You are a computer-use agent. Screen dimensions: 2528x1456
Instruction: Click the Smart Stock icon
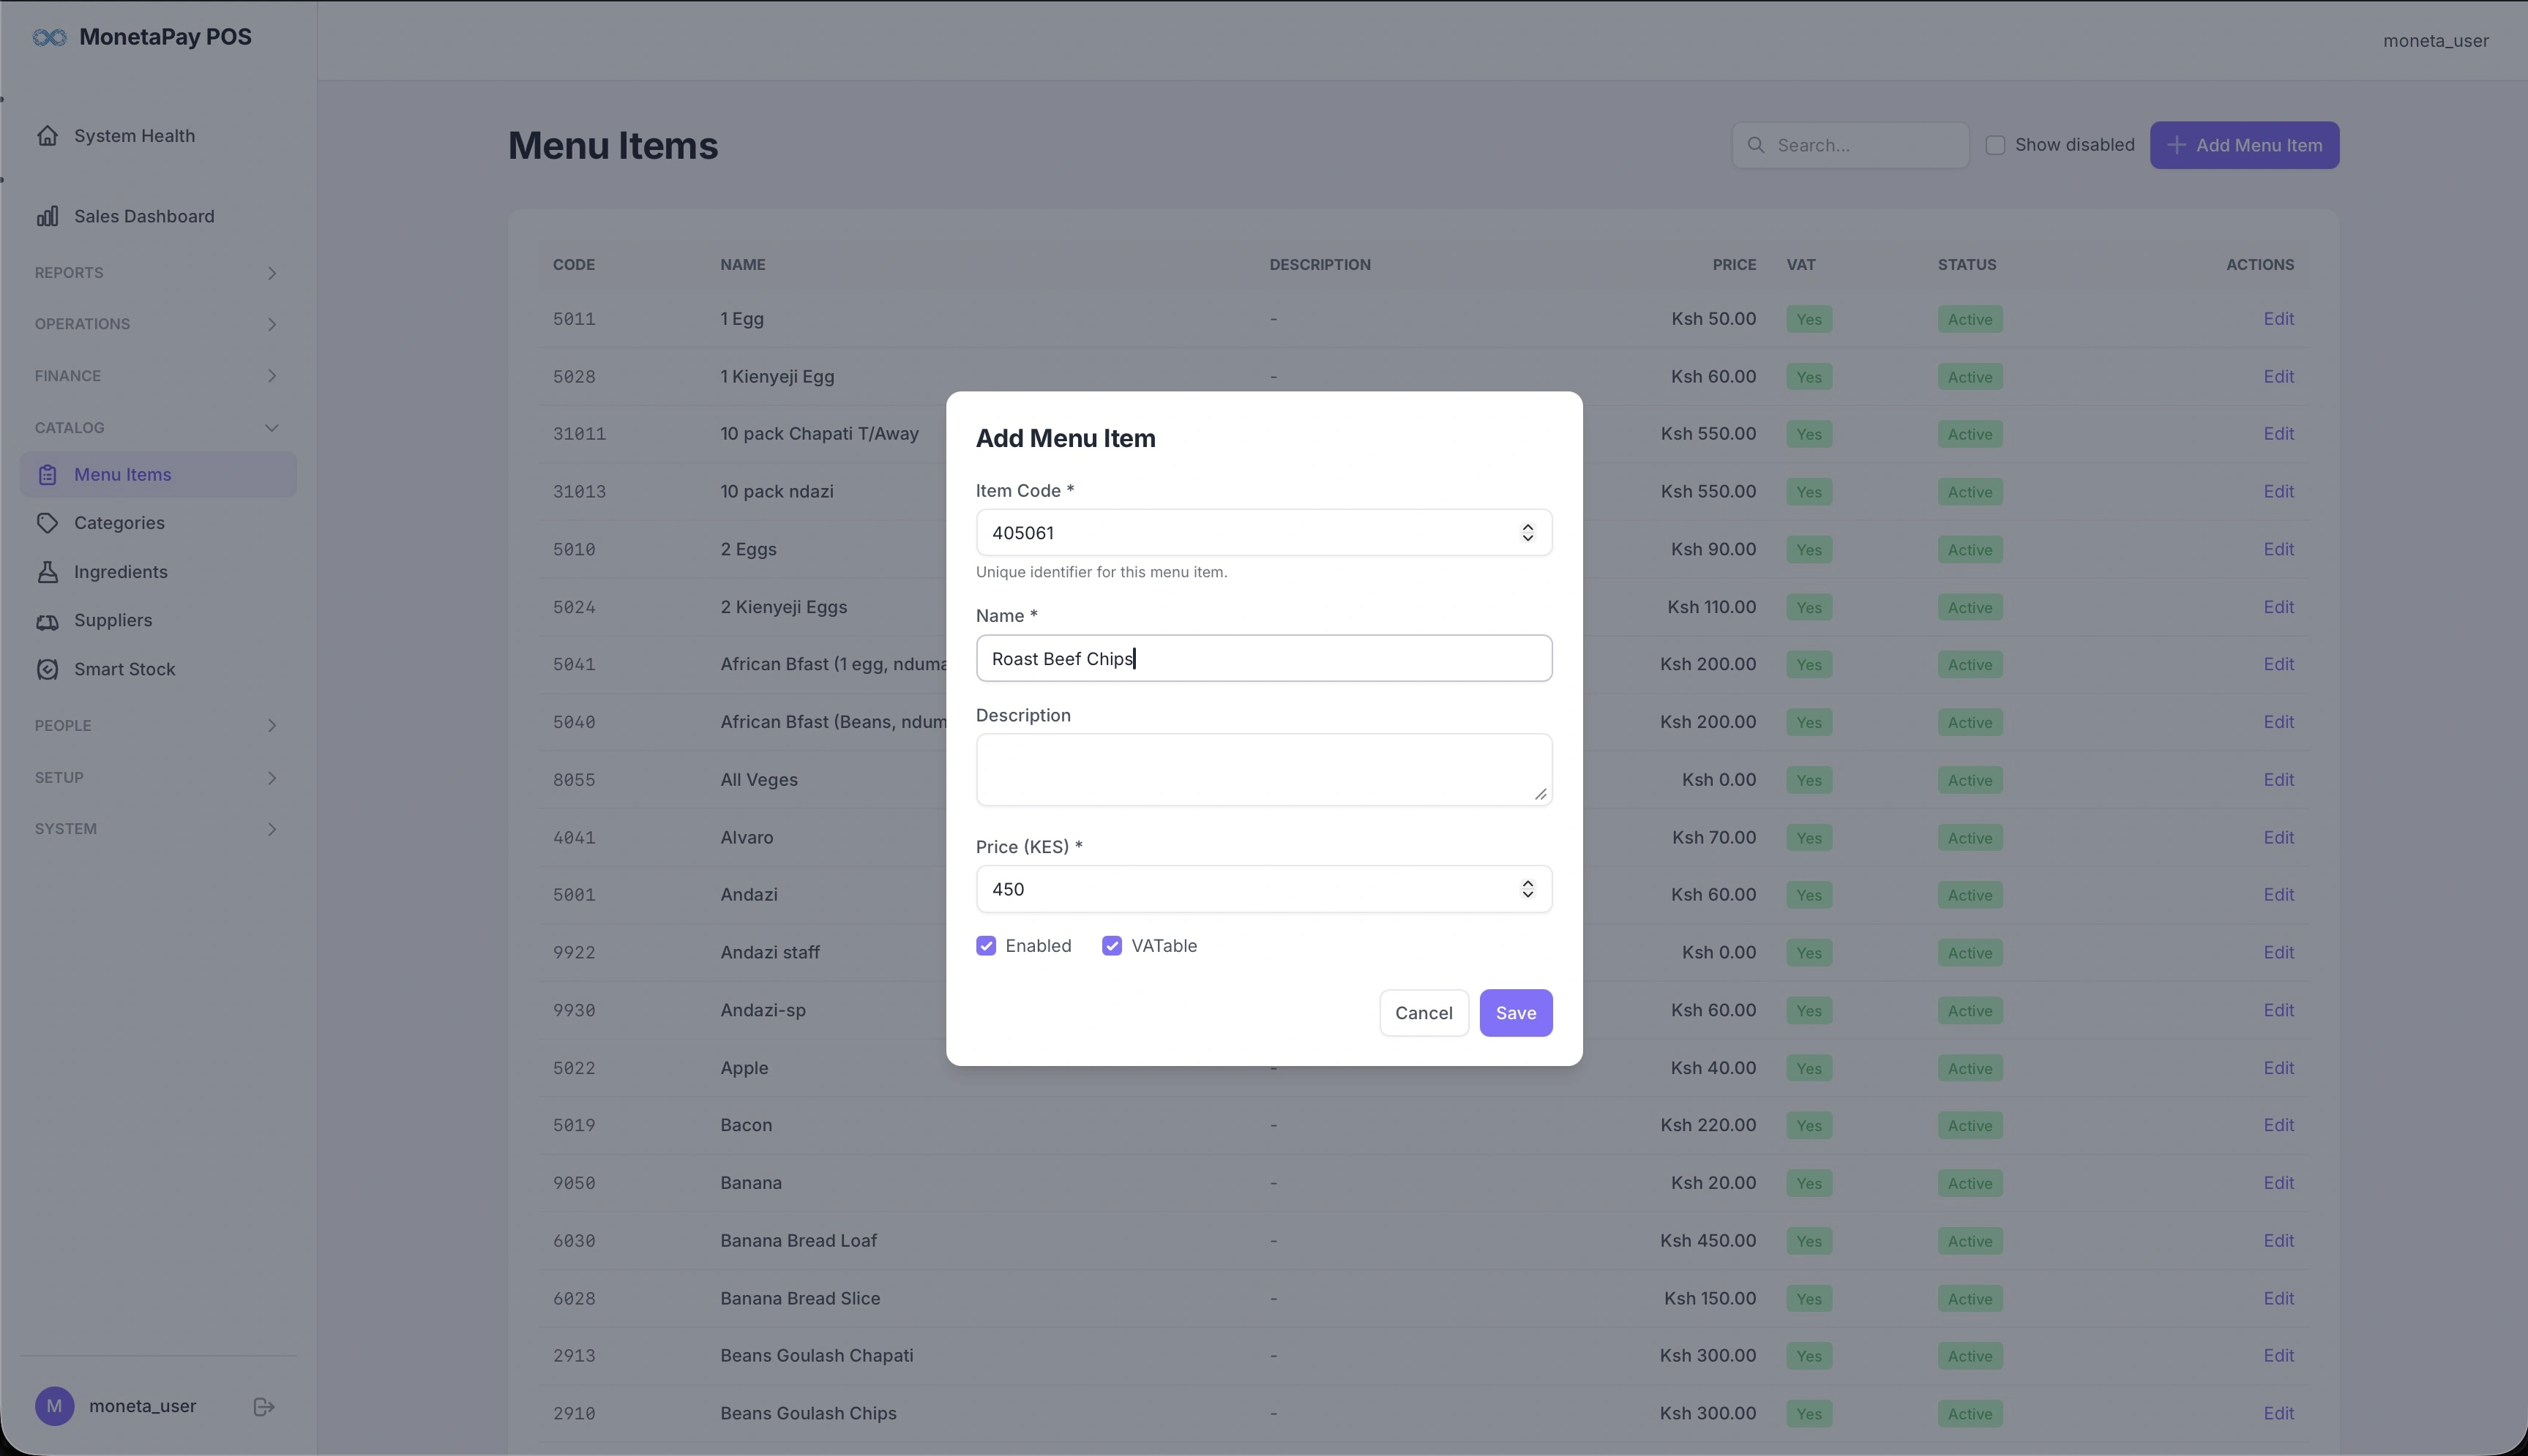[x=47, y=670]
